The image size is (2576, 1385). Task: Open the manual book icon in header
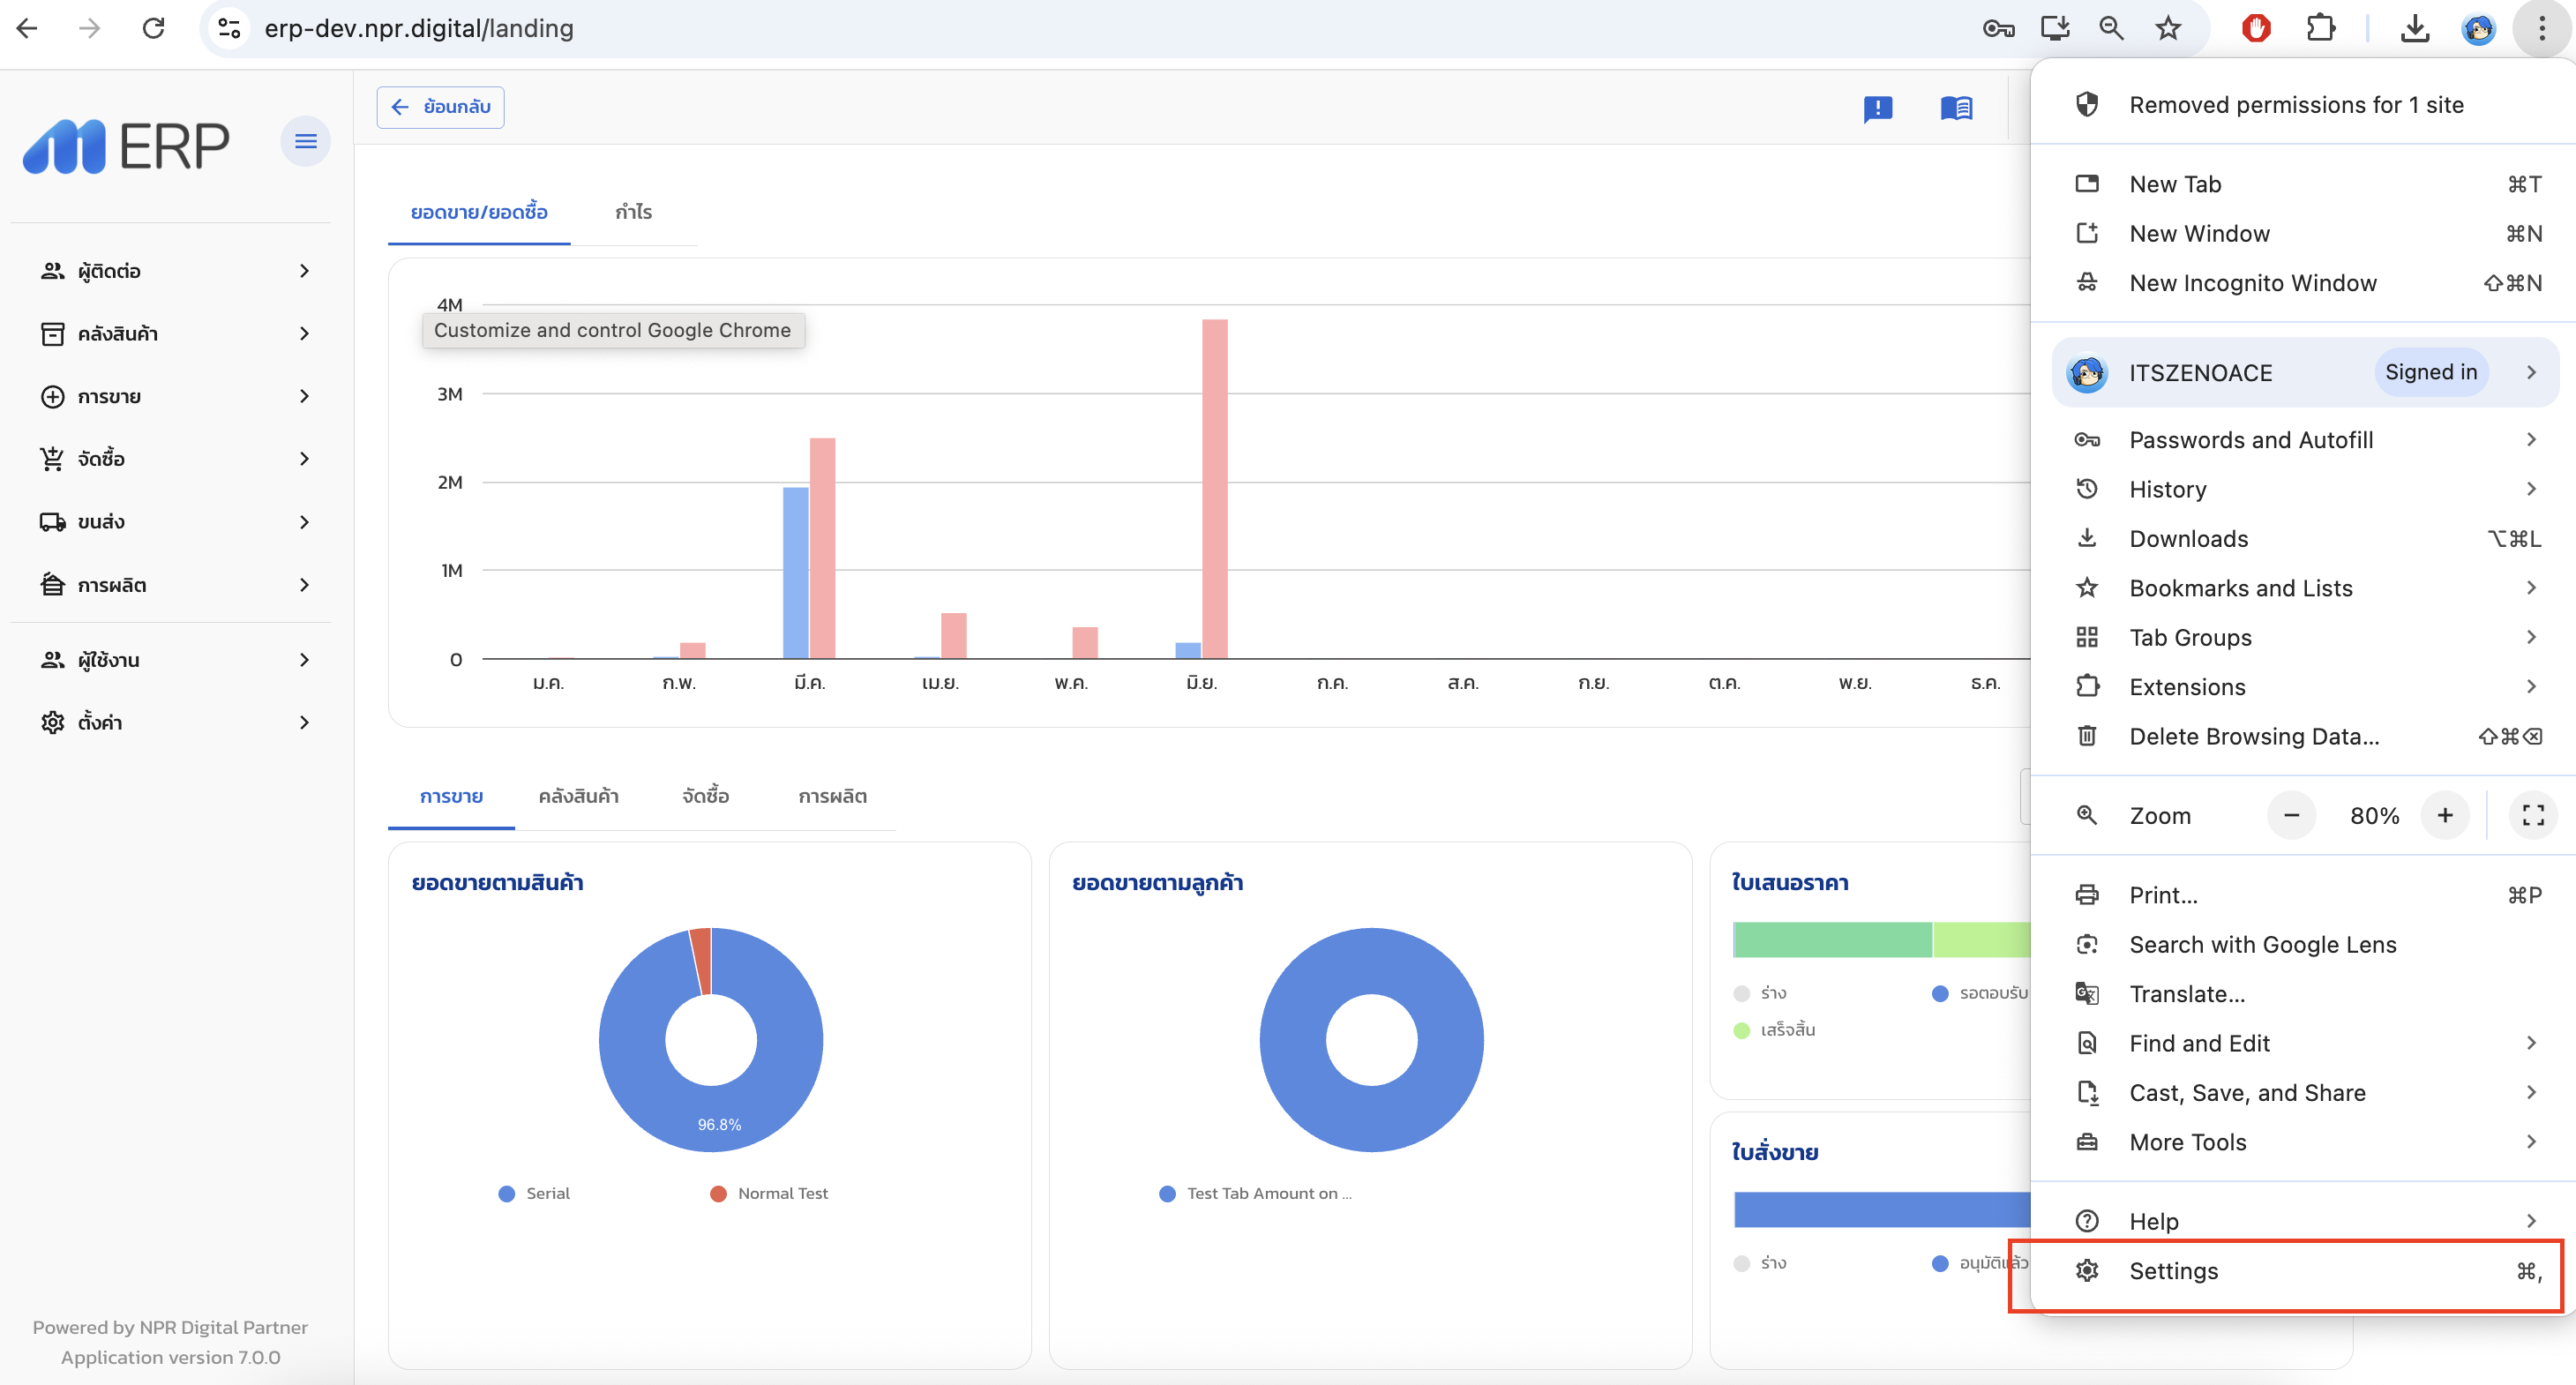coord(1955,108)
